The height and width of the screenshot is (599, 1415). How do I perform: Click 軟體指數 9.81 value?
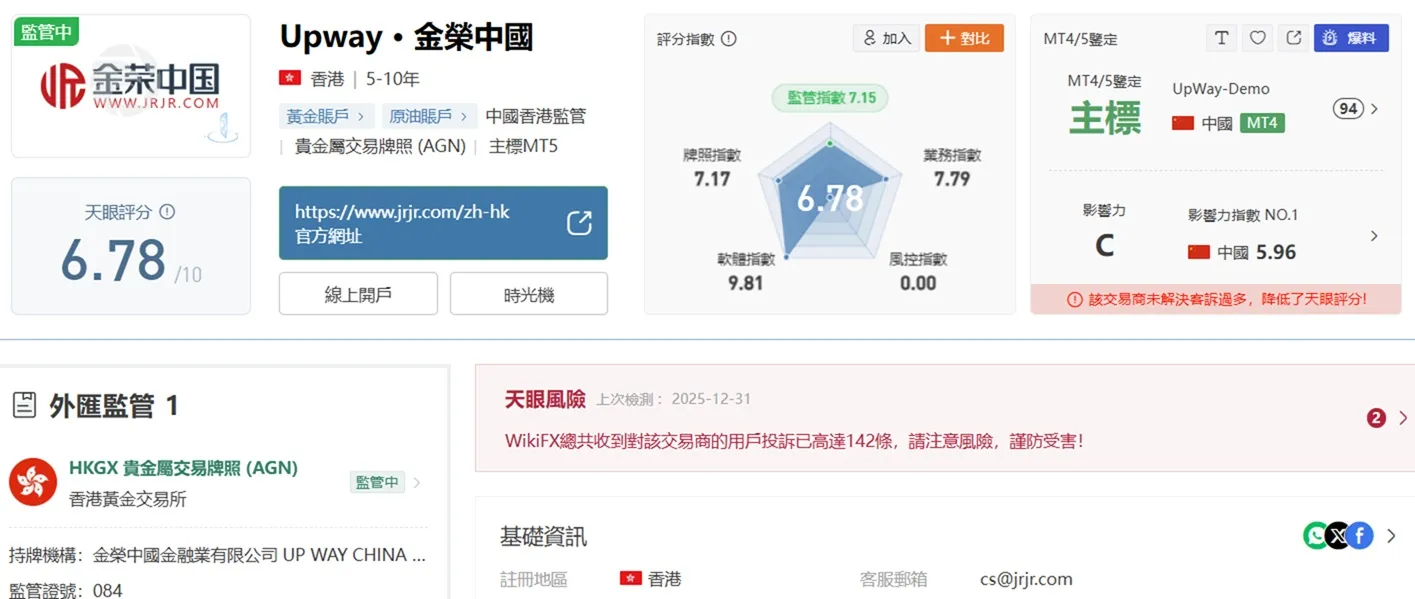tap(745, 283)
